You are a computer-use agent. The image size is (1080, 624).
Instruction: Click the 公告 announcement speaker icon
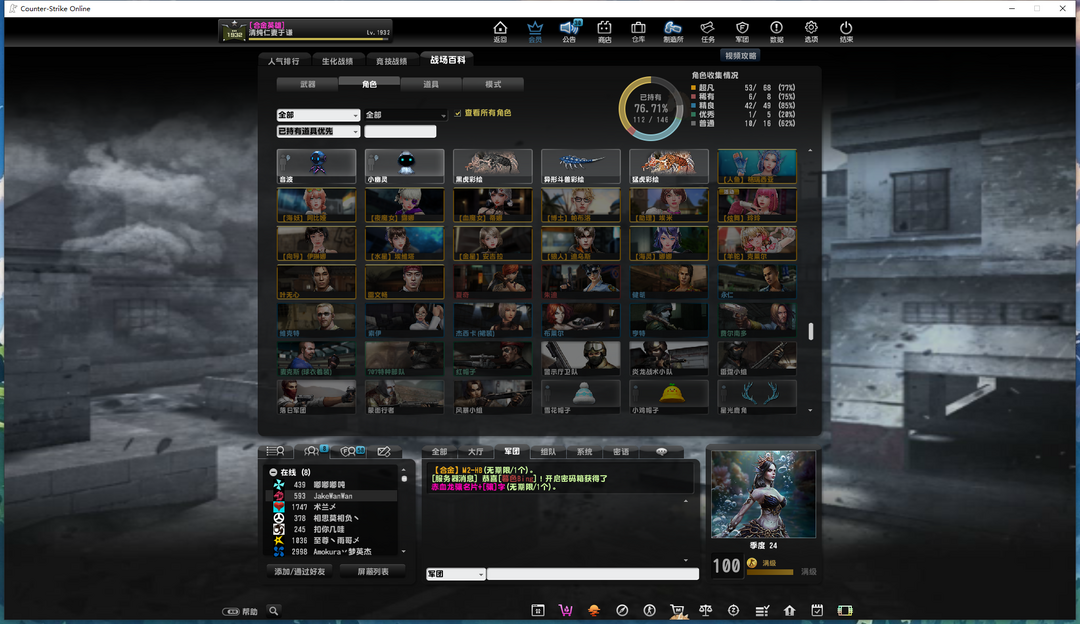point(569,30)
